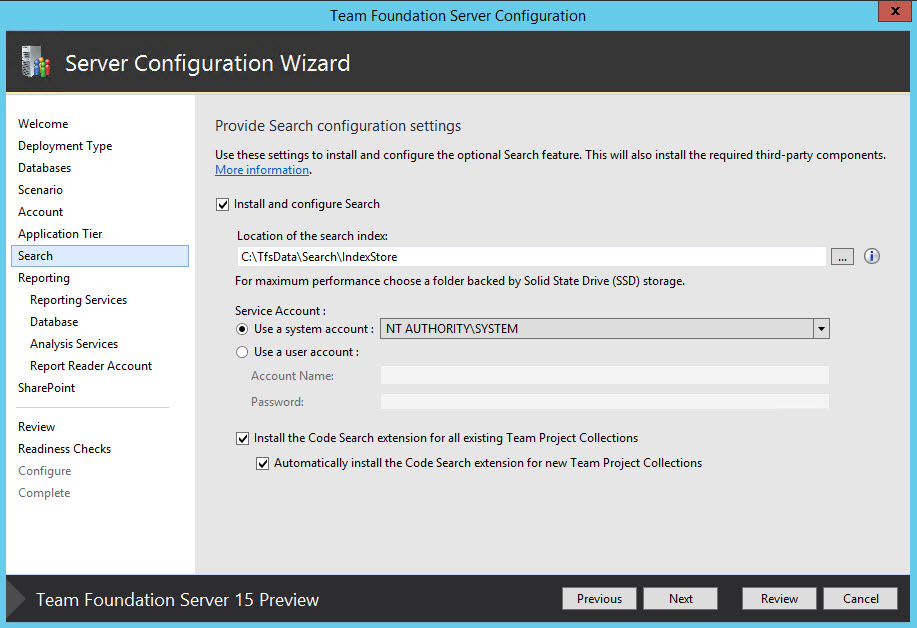Toggle Install the Code Search extension checkbox
Screen dimensions: 917x628
242,439
